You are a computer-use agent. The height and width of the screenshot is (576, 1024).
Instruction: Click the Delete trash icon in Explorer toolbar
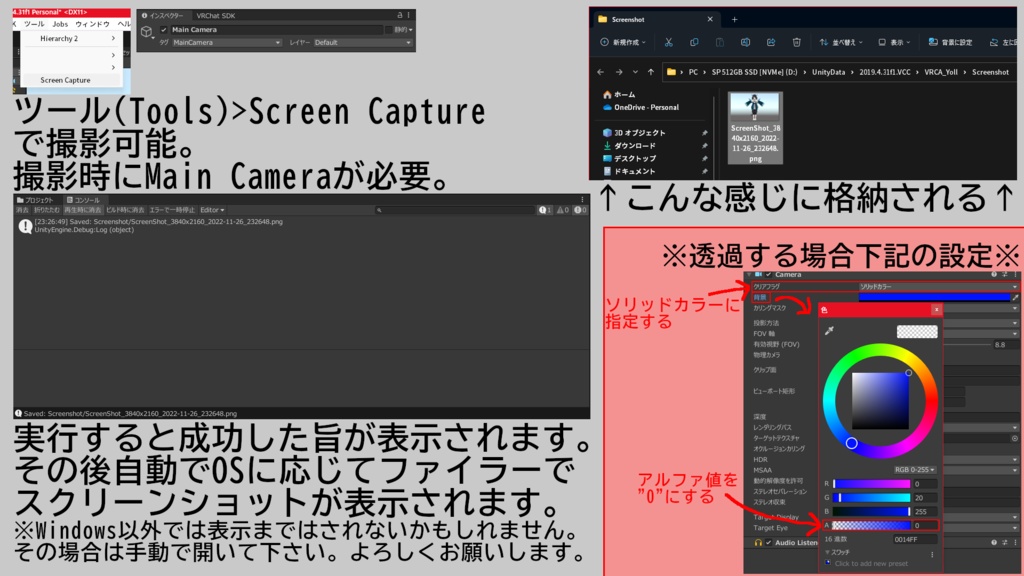tap(796, 41)
